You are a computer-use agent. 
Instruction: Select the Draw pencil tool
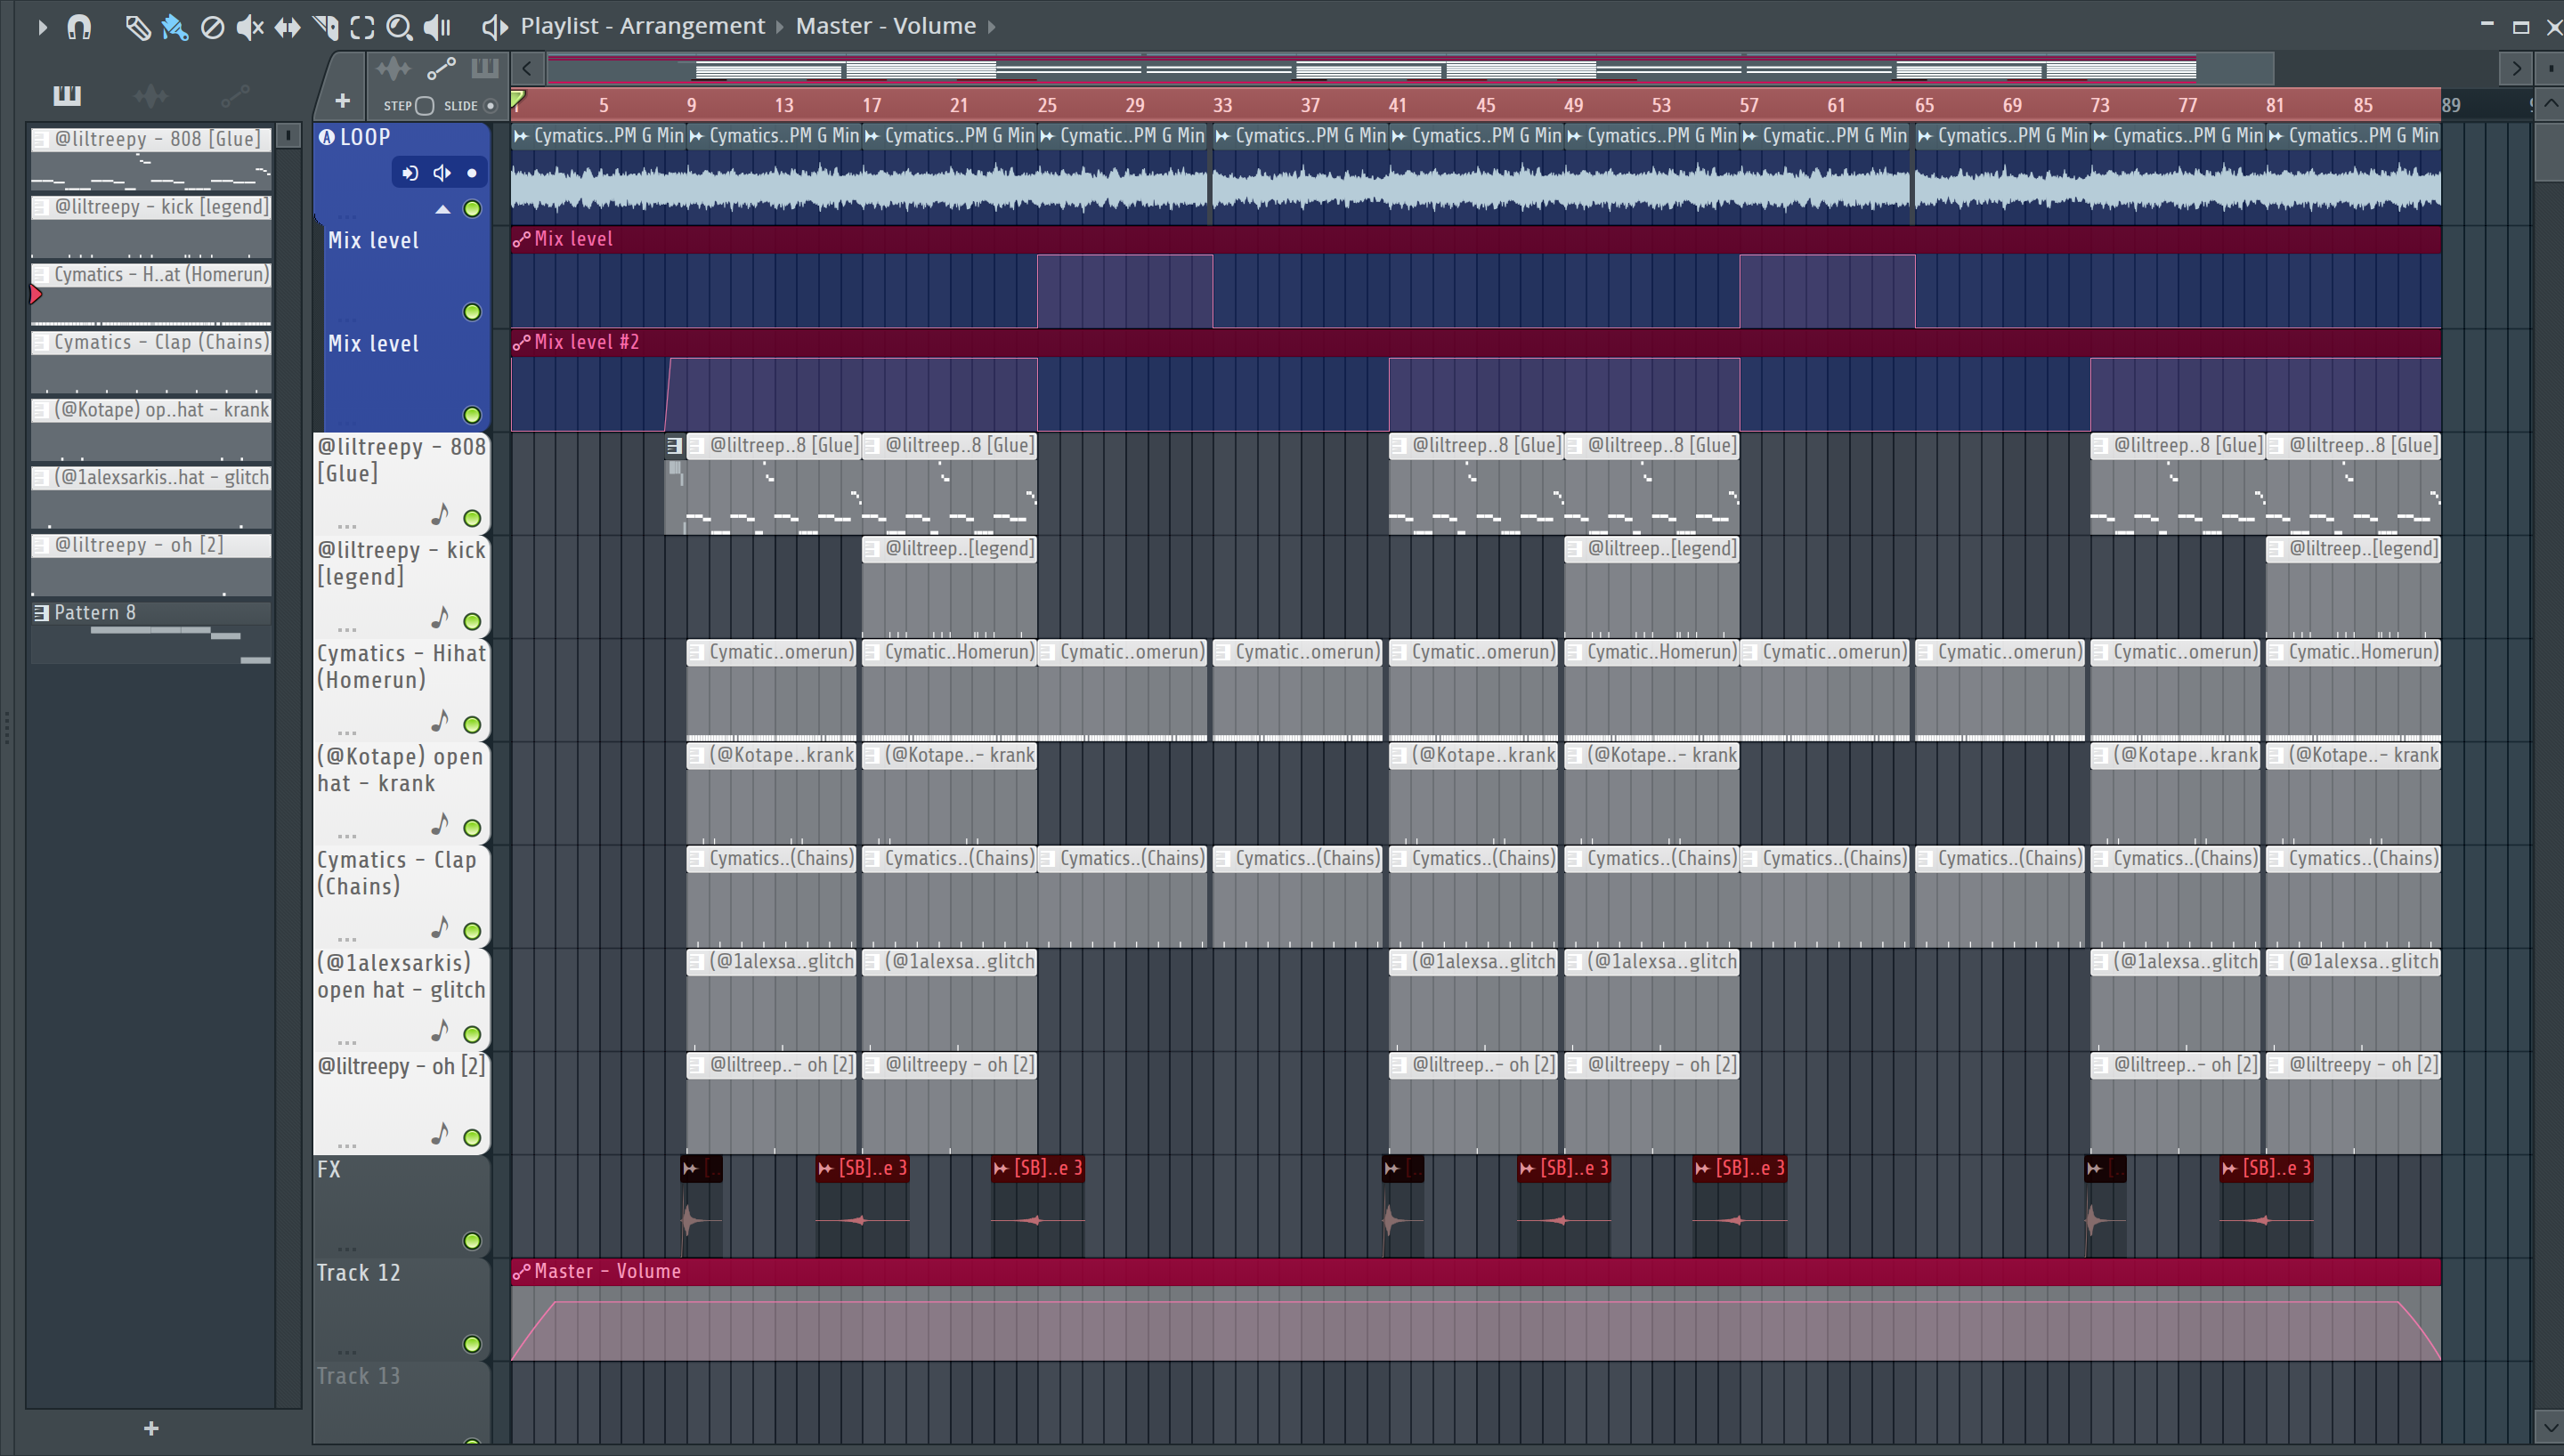(137, 27)
